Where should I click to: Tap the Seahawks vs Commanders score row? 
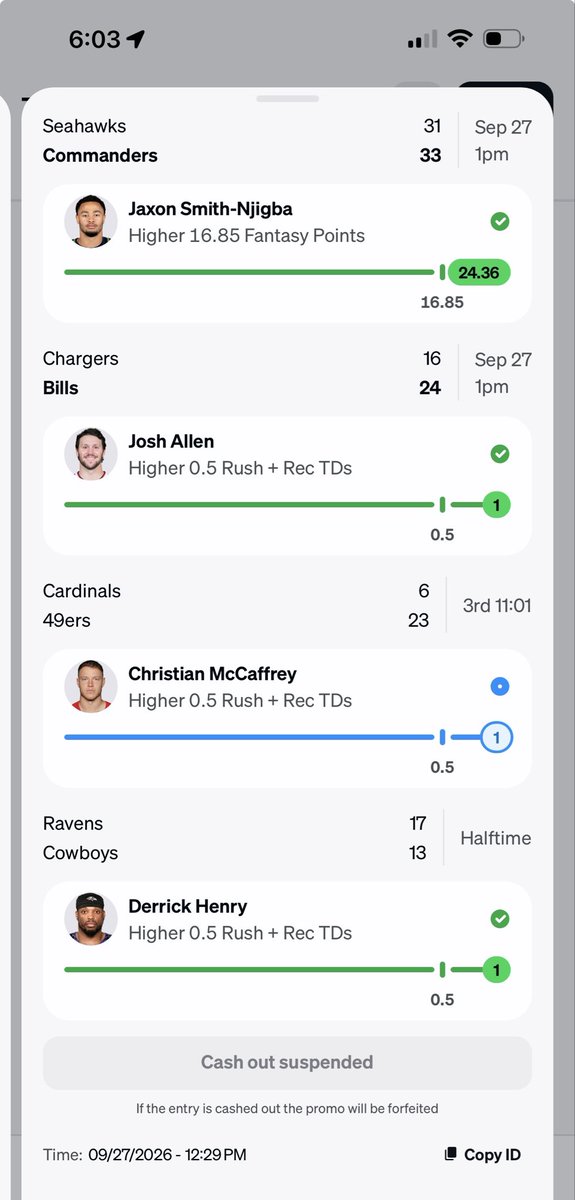(x=287, y=141)
